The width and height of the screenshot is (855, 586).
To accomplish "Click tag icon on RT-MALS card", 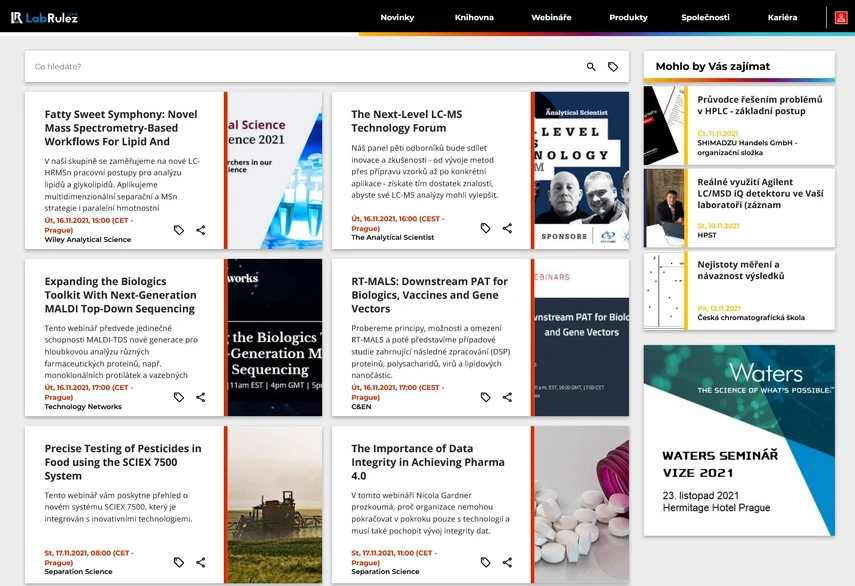I will (x=485, y=397).
